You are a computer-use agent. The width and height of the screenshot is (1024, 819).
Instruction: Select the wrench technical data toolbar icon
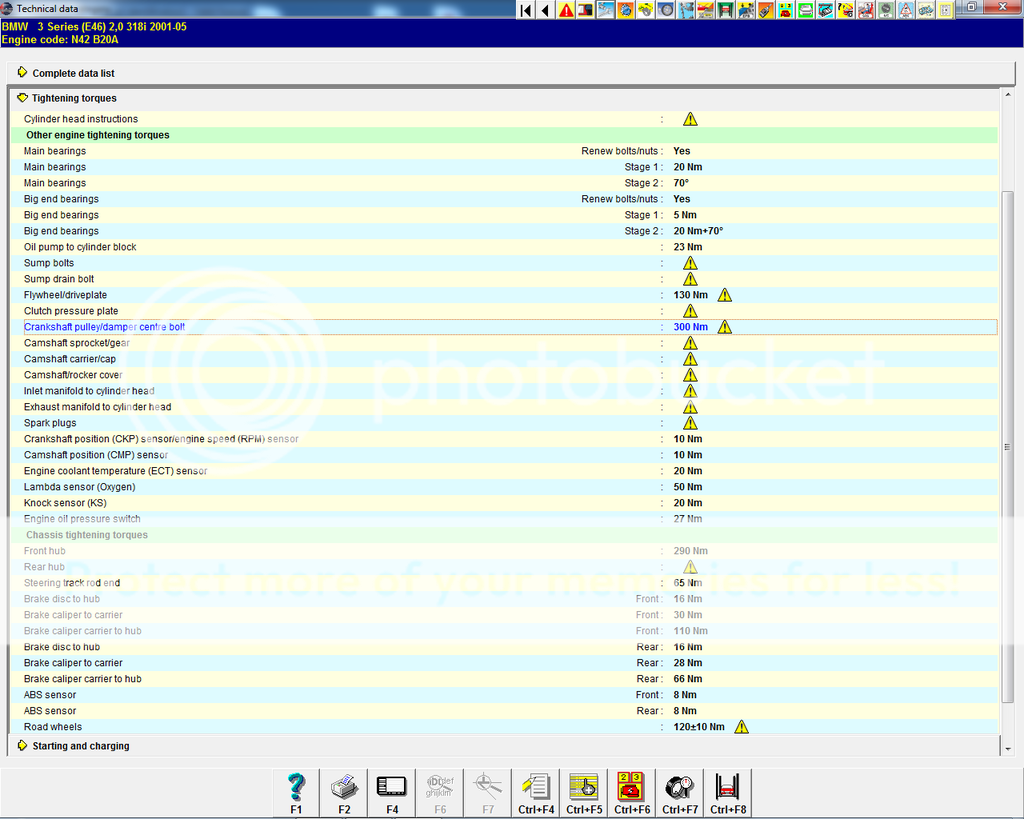point(605,10)
